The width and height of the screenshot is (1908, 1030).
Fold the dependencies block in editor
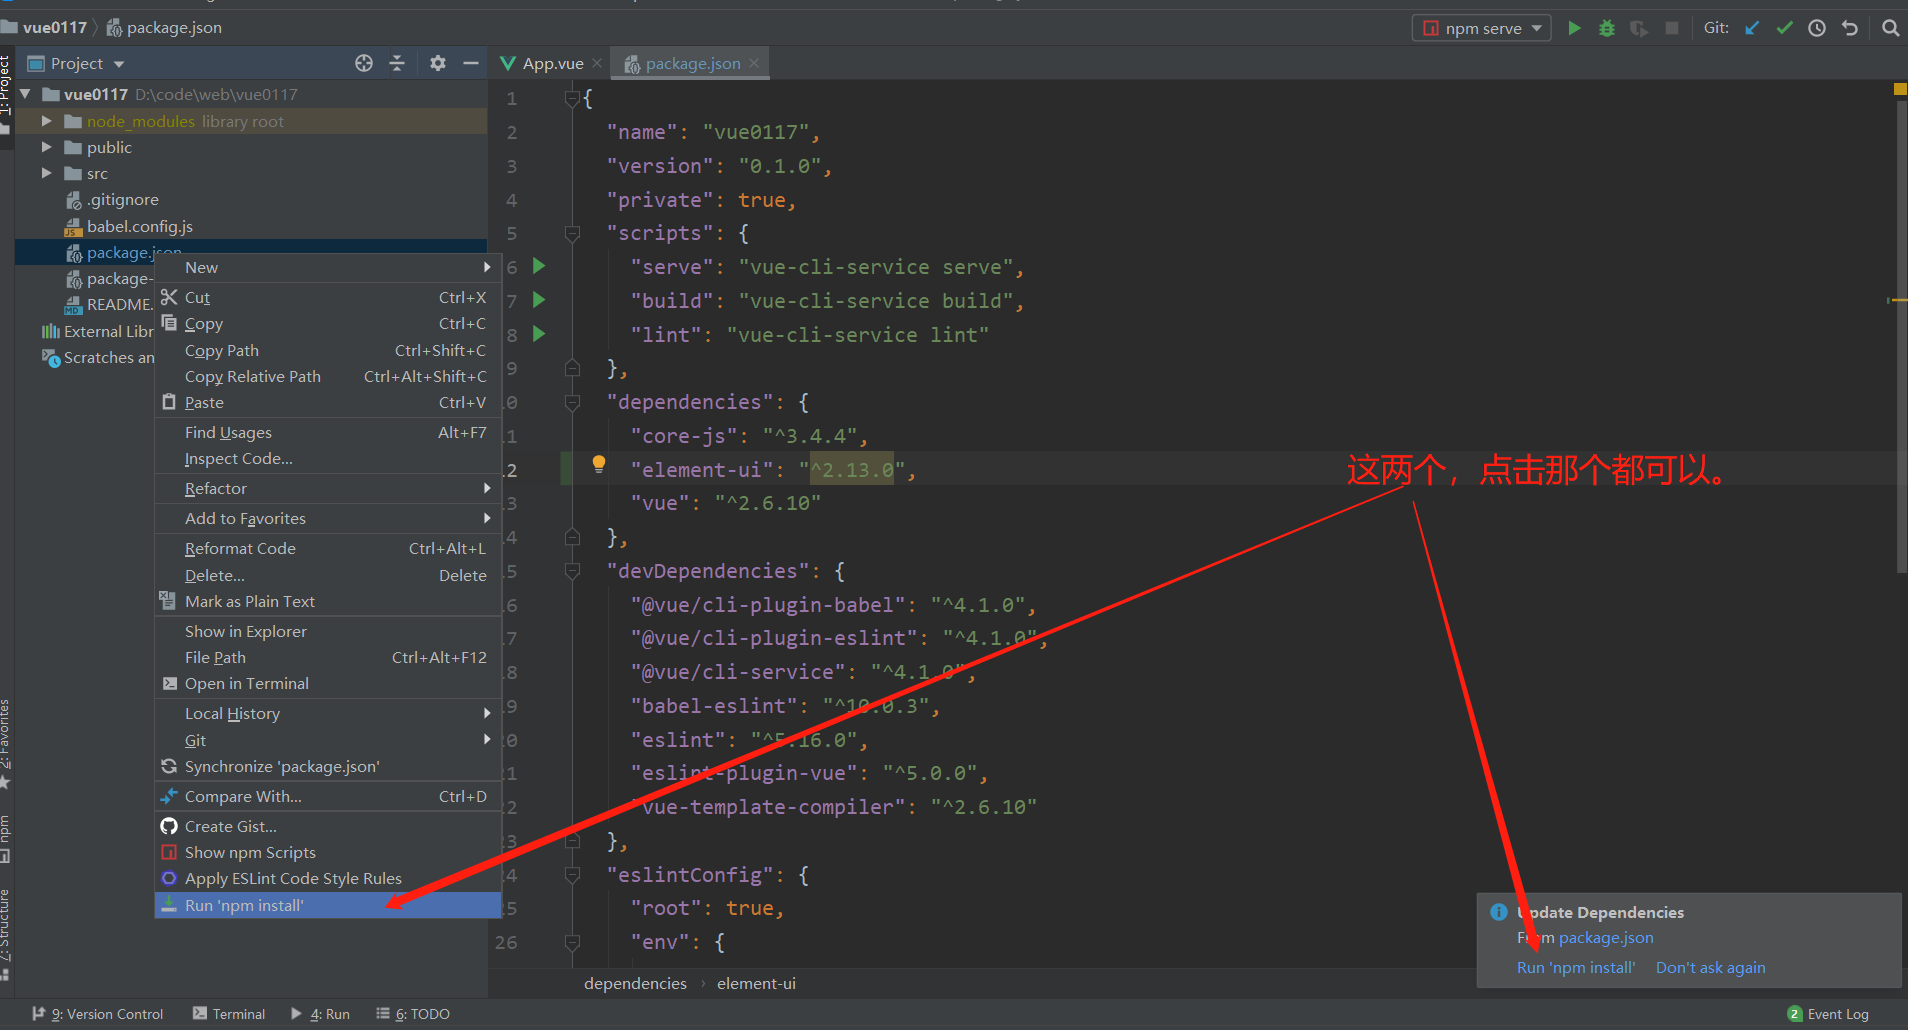point(572,402)
